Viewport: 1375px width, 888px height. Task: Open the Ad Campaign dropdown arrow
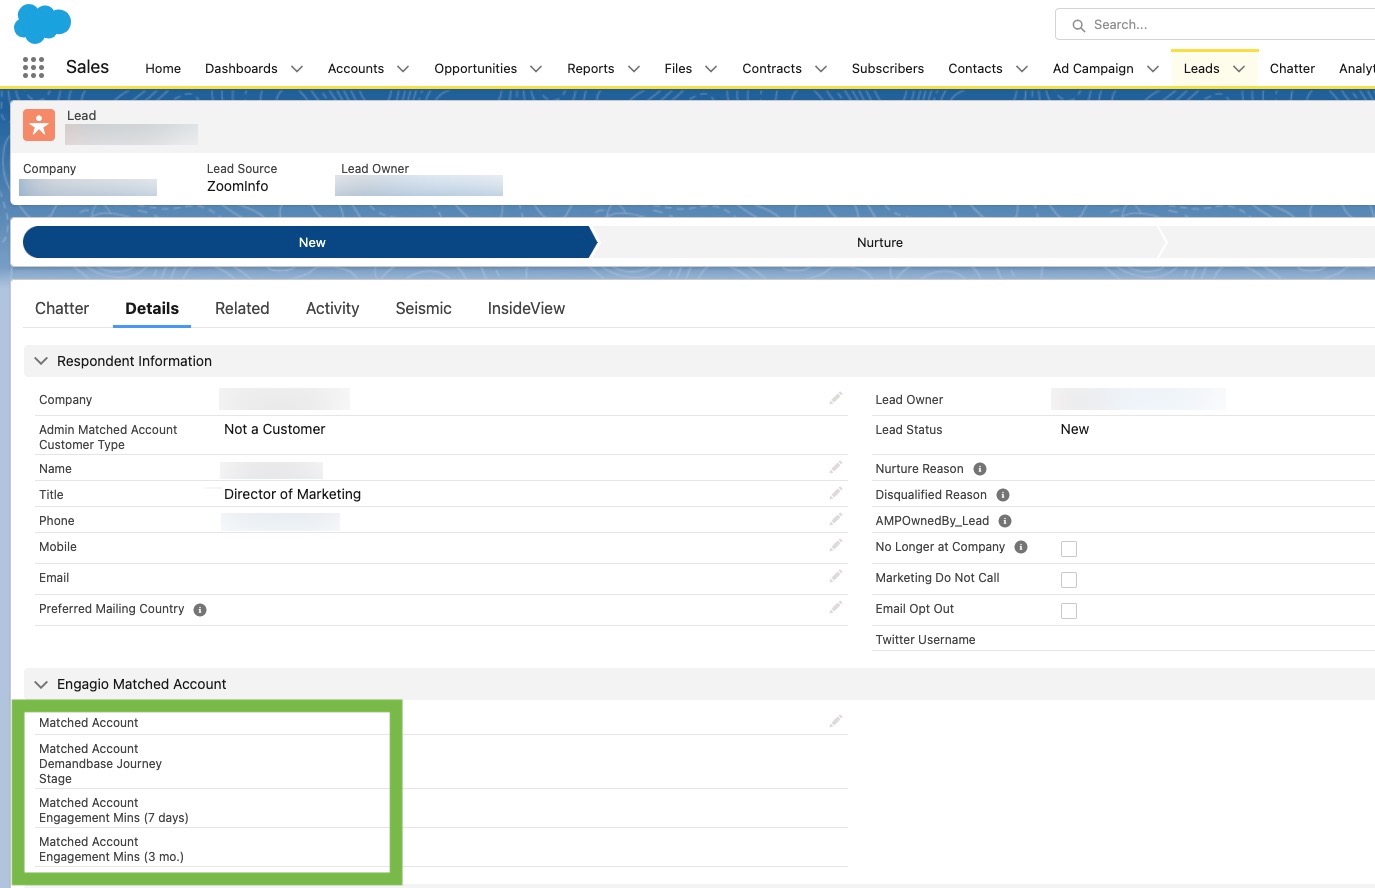click(x=1153, y=69)
